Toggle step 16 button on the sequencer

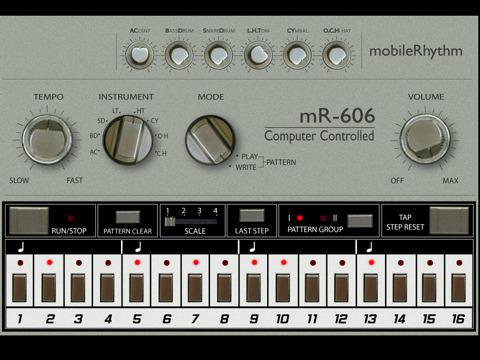459,288
